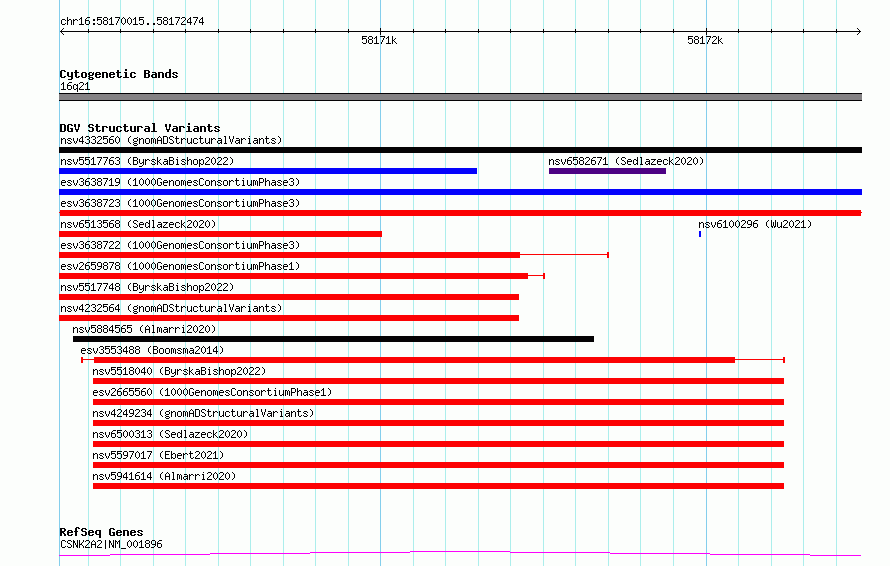The height and width of the screenshot is (566, 890).
Task: Click the red nsv5597017 variant bar
Action: (x=438, y=466)
